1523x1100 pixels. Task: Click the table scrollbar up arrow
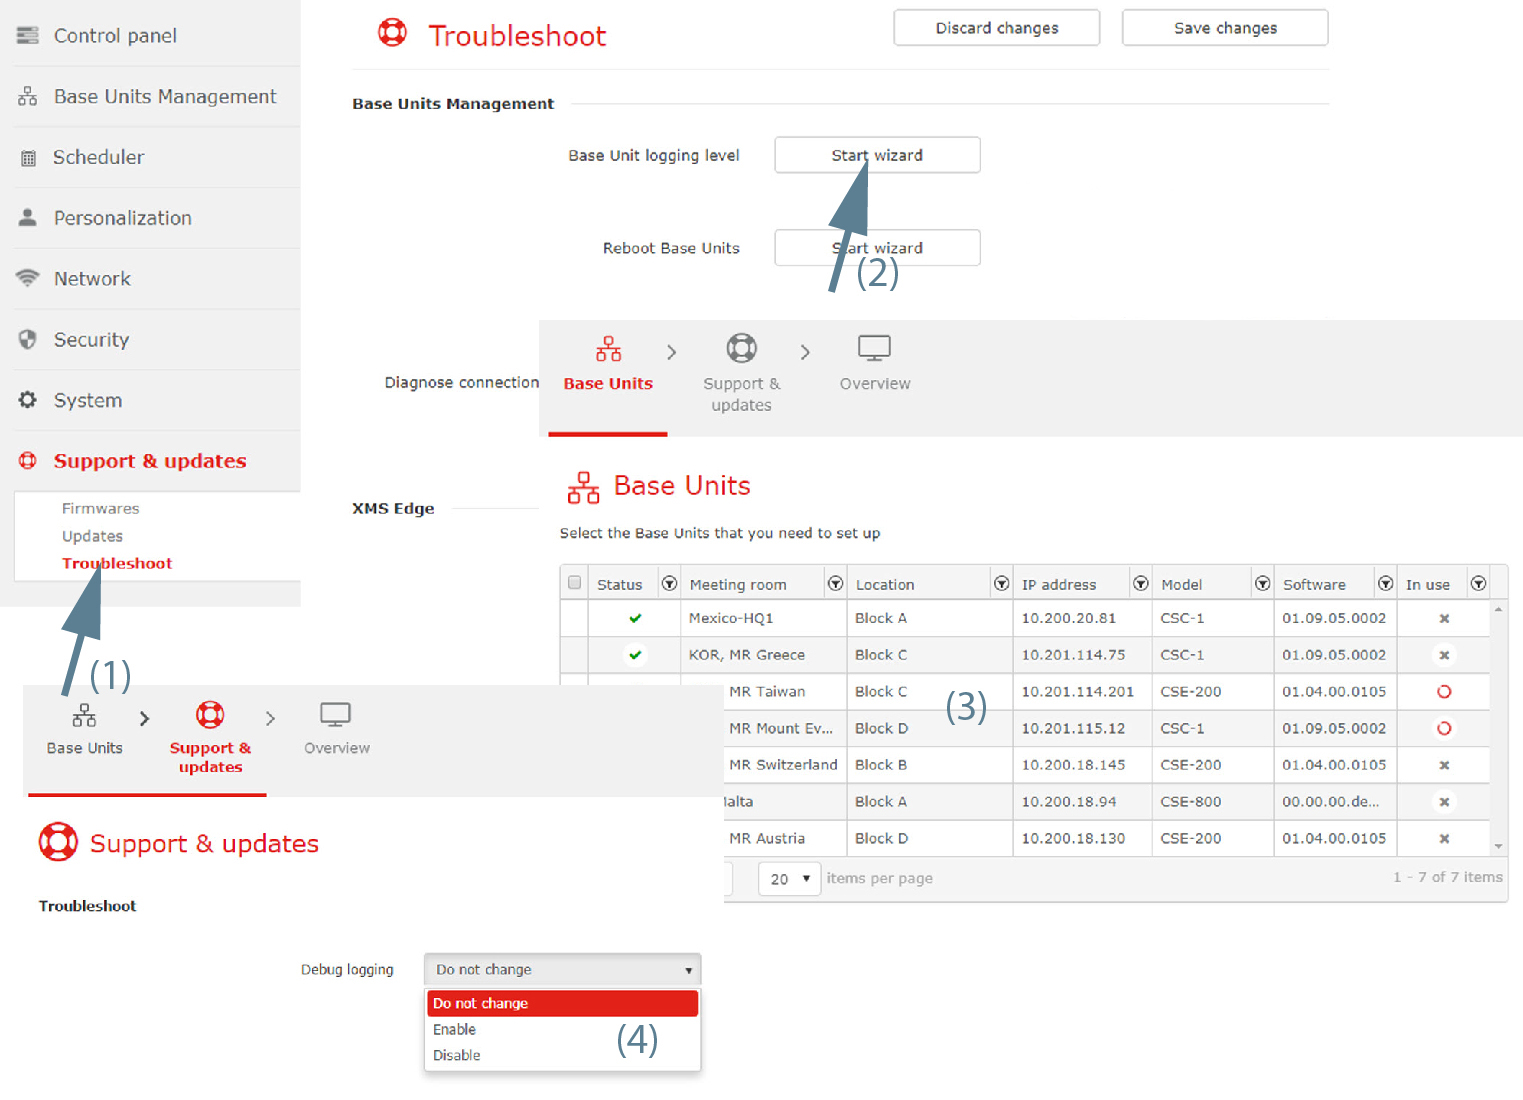[x=1498, y=609]
